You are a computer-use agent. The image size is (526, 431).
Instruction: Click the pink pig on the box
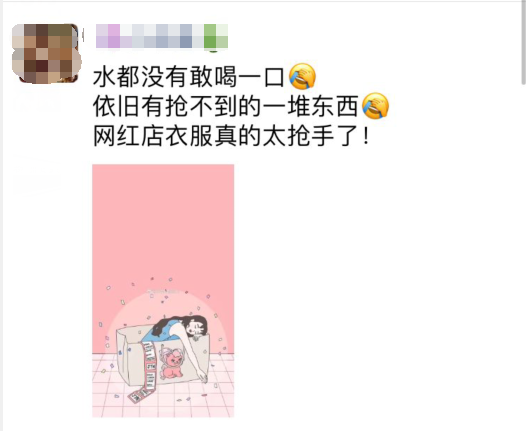pyautogui.click(x=172, y=364)
